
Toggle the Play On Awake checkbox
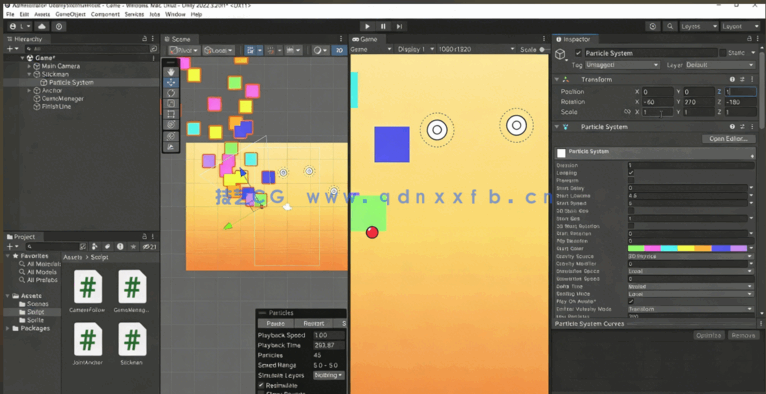(631, 301)
